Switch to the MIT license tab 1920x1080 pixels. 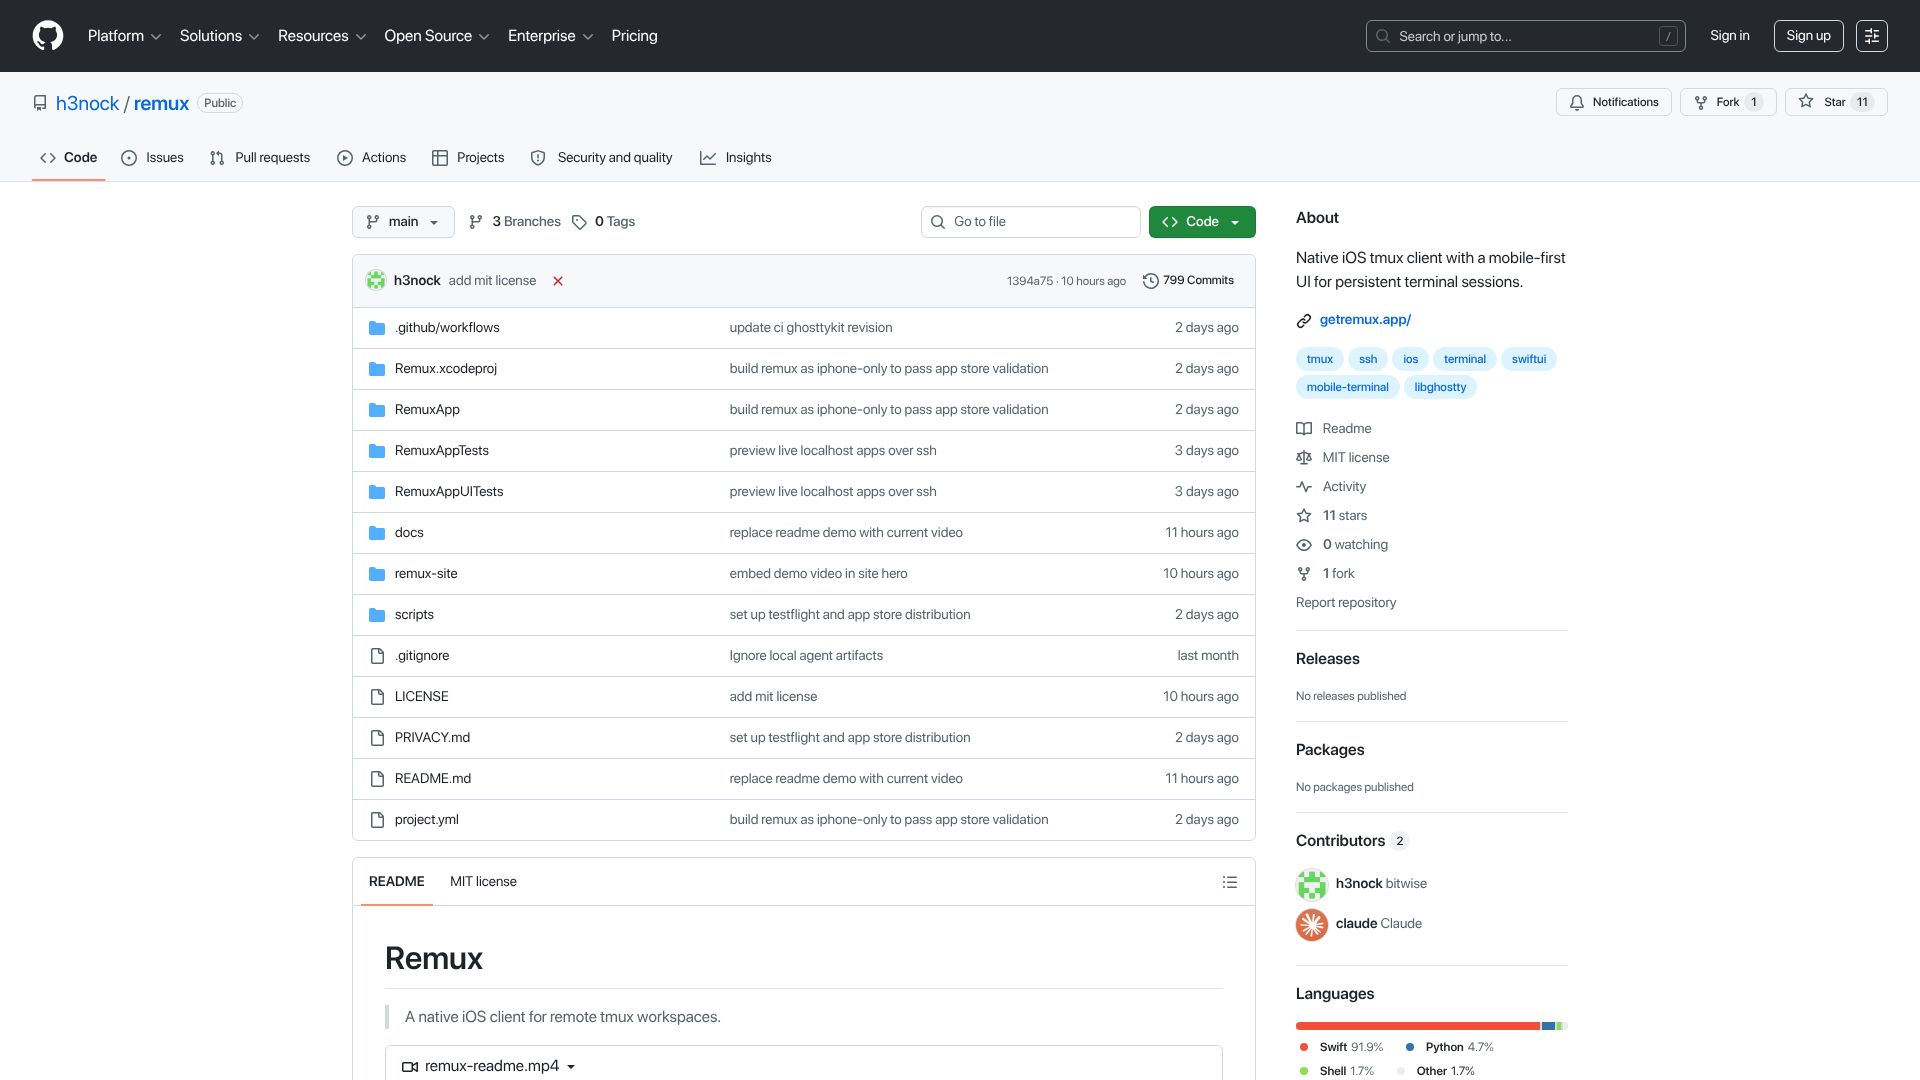click(x=483, y=882)
